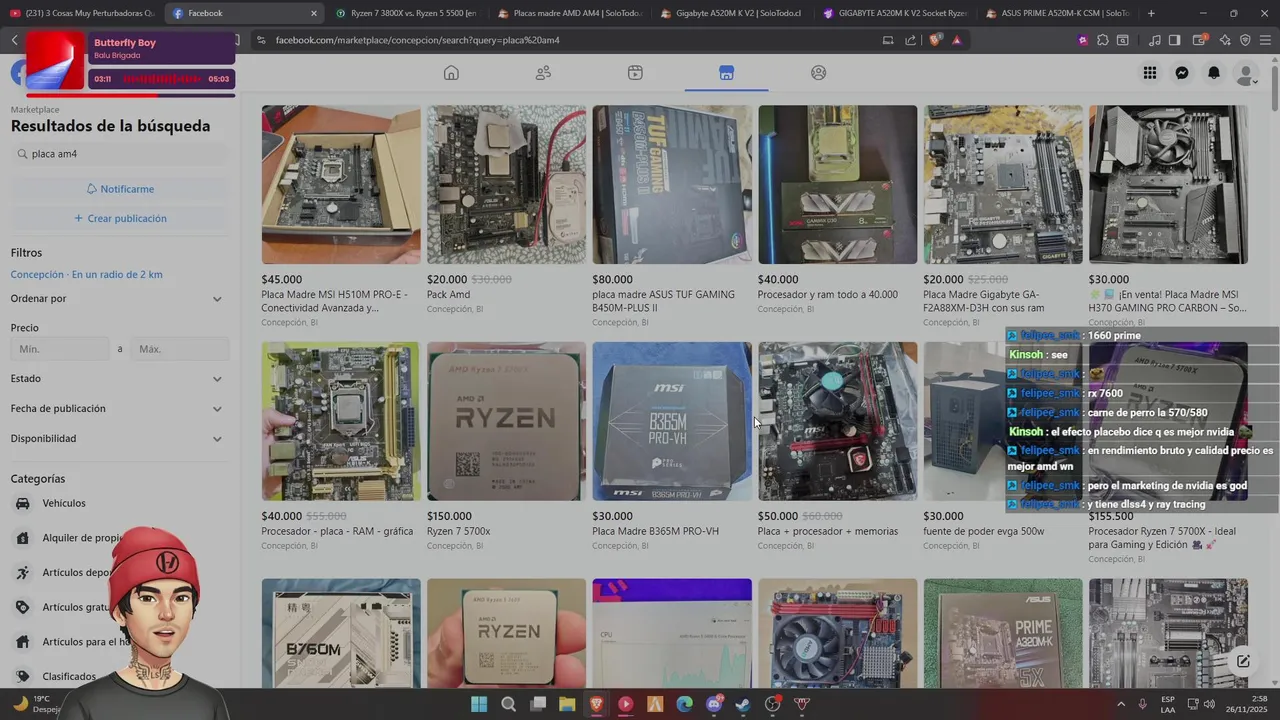Switch to Placas madre AMD AM4 SoloTodo tab

pyautogui.click(x=569, y=13)
